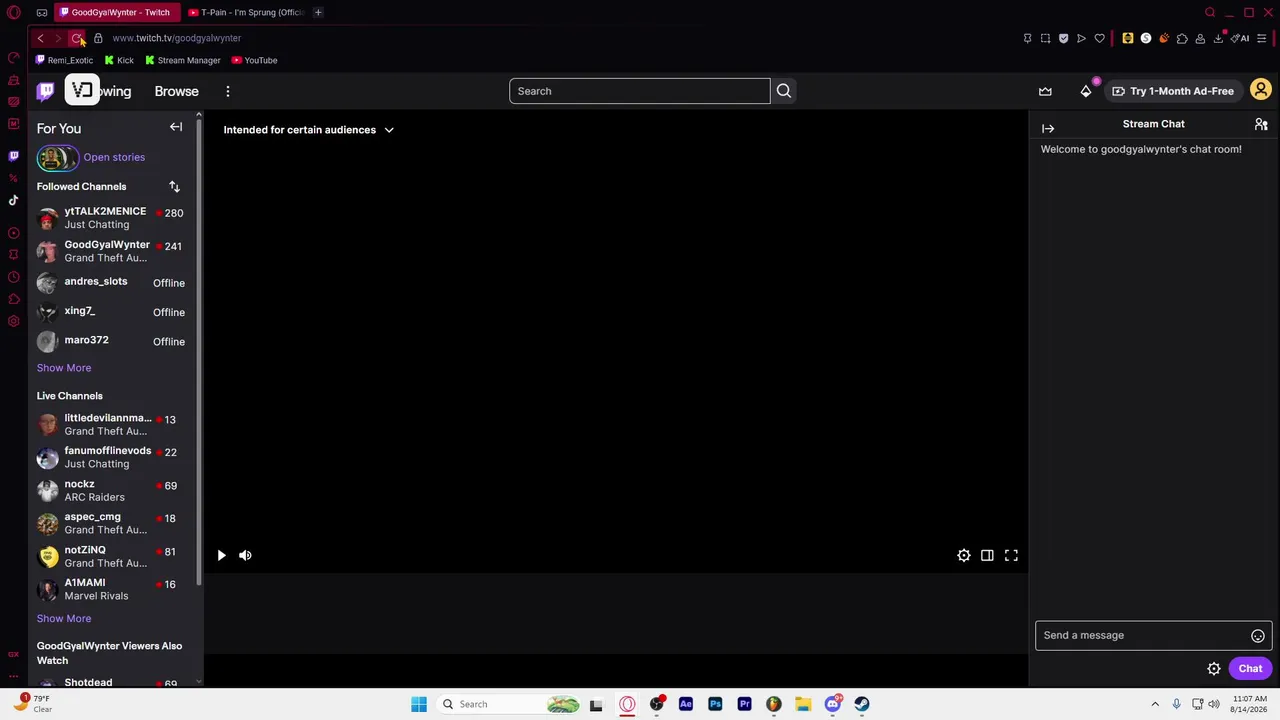
Task: Open a new browser tab
Action: [318, 12]
